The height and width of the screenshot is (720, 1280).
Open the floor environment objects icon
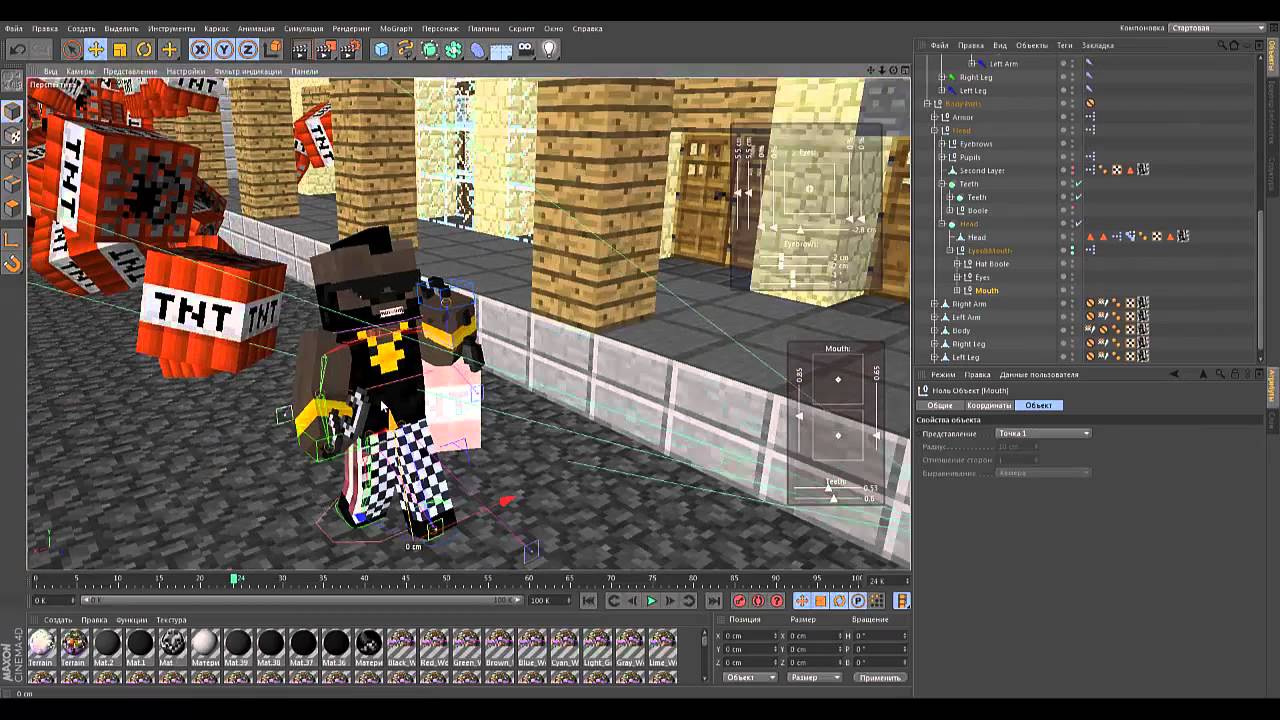[501, 49]
